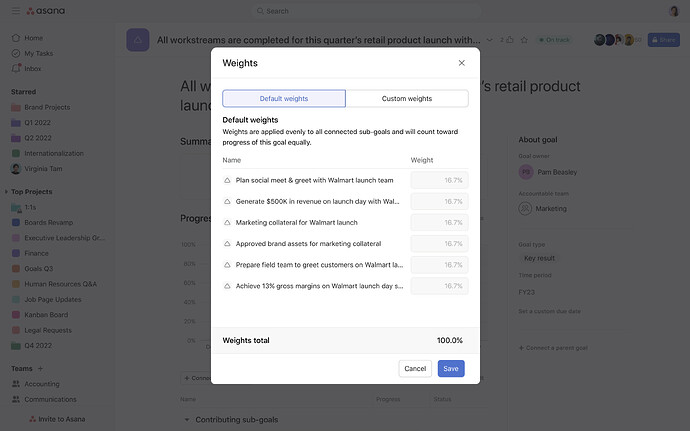Screen dimensions: 690x431
Task: Close the Weights dialog with the X
Action: point(462,63)
